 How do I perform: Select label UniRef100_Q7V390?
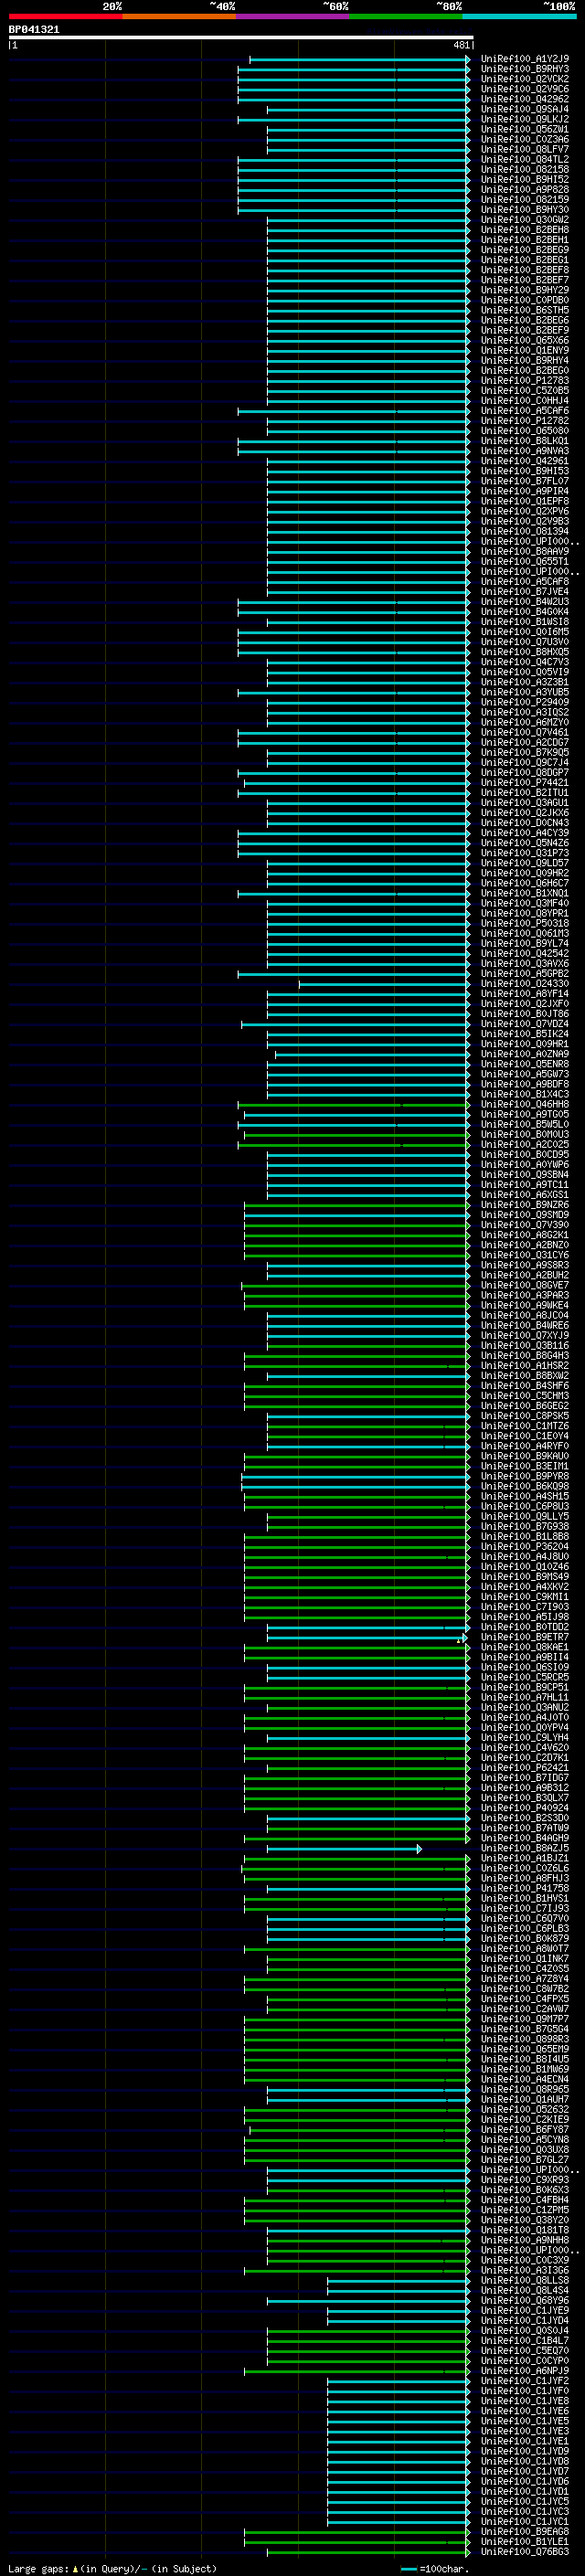525,1225
